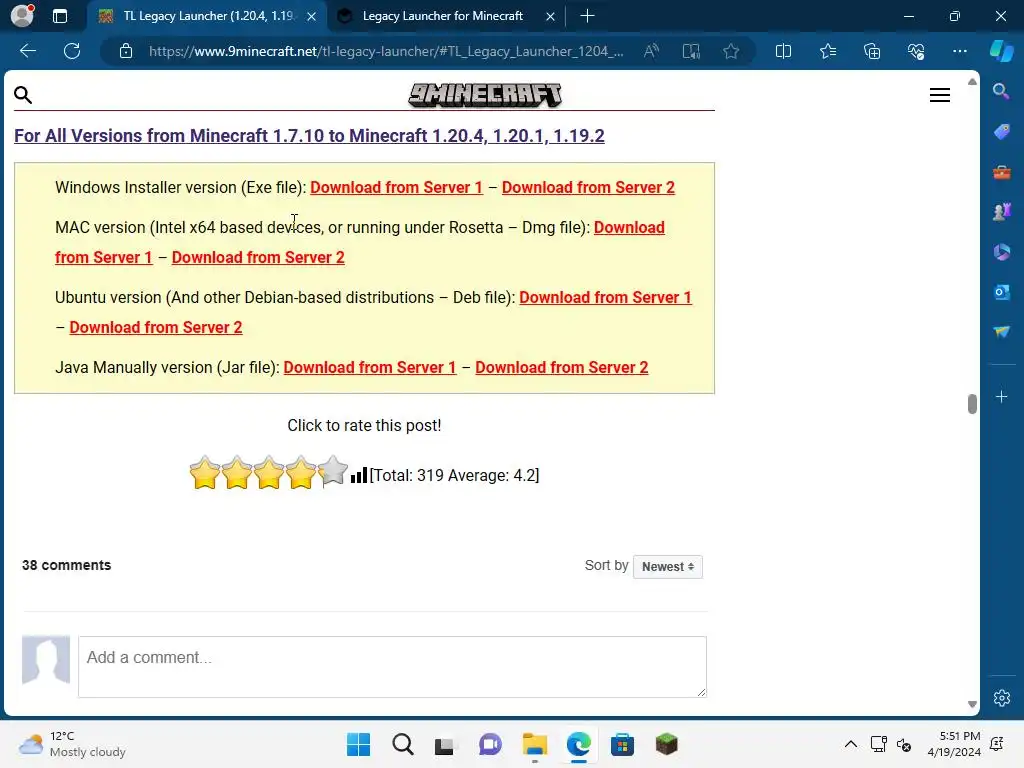
Task: Download MAC version from Server 2
Action: tap(258, 257)
